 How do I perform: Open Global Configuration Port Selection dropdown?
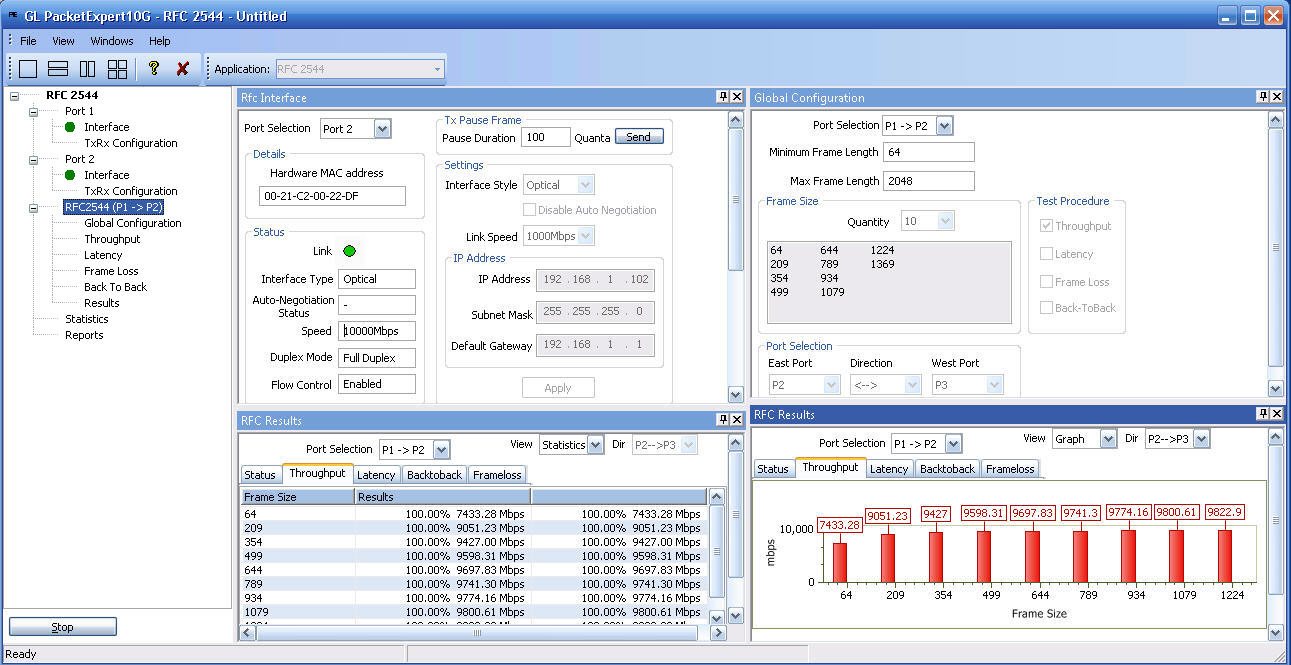[944, 126]
